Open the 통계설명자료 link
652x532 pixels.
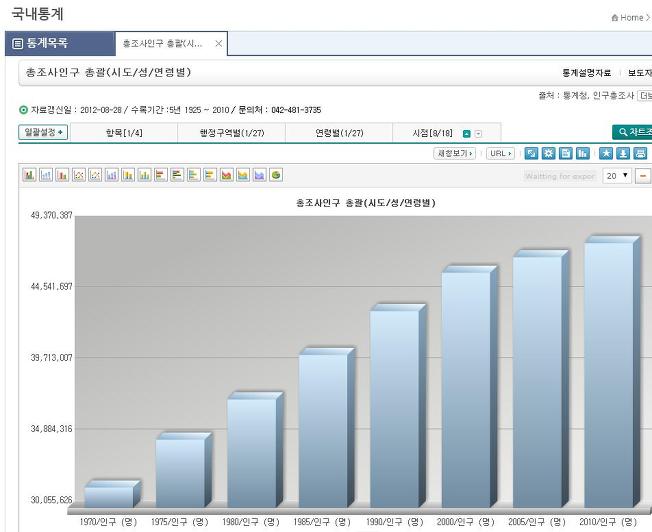pyautogui.click(x=587, y=73)
